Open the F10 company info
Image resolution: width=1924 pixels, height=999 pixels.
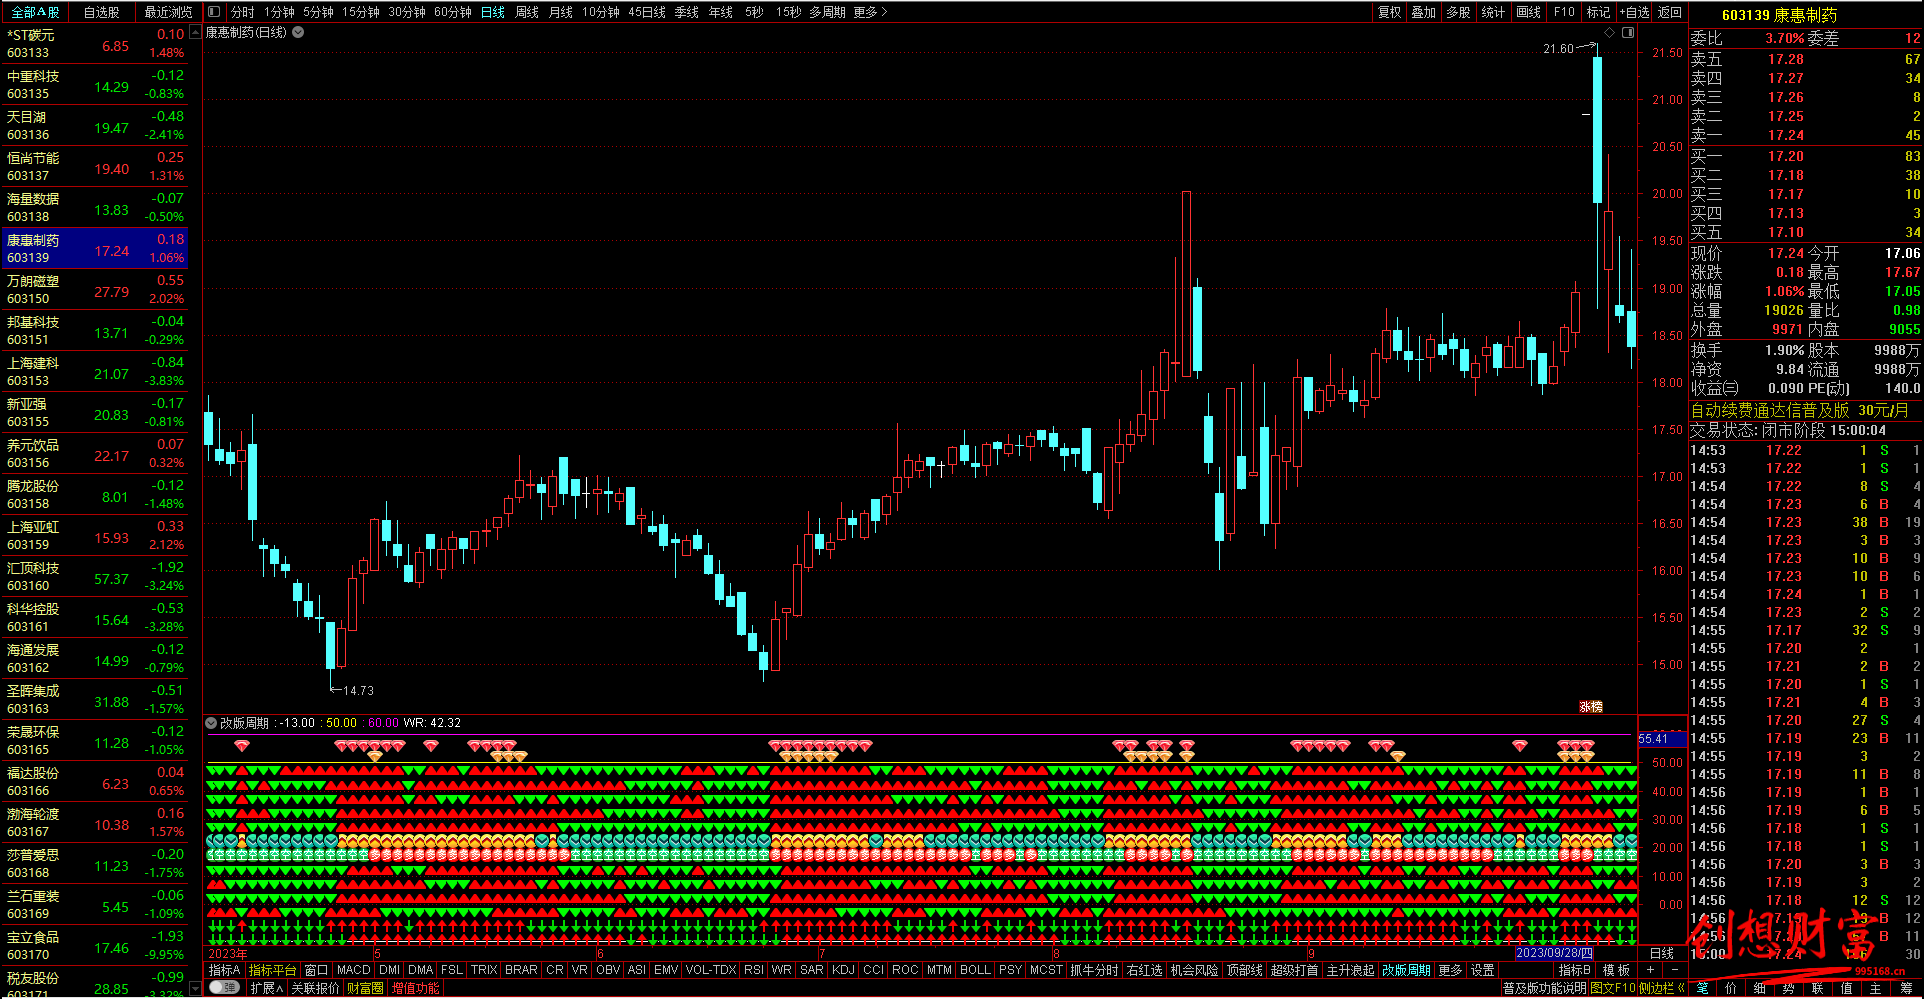pyautogui.click(x=1564, y=12)
